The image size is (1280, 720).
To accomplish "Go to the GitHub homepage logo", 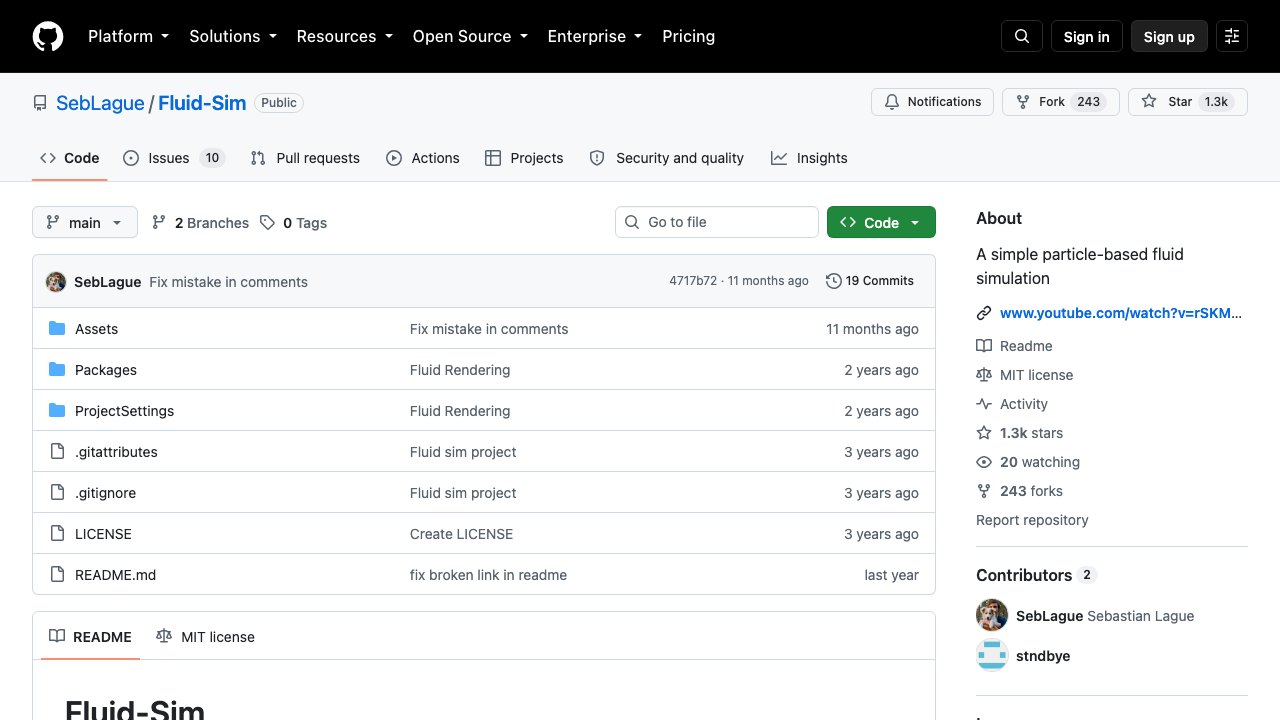I will point(48,36).
